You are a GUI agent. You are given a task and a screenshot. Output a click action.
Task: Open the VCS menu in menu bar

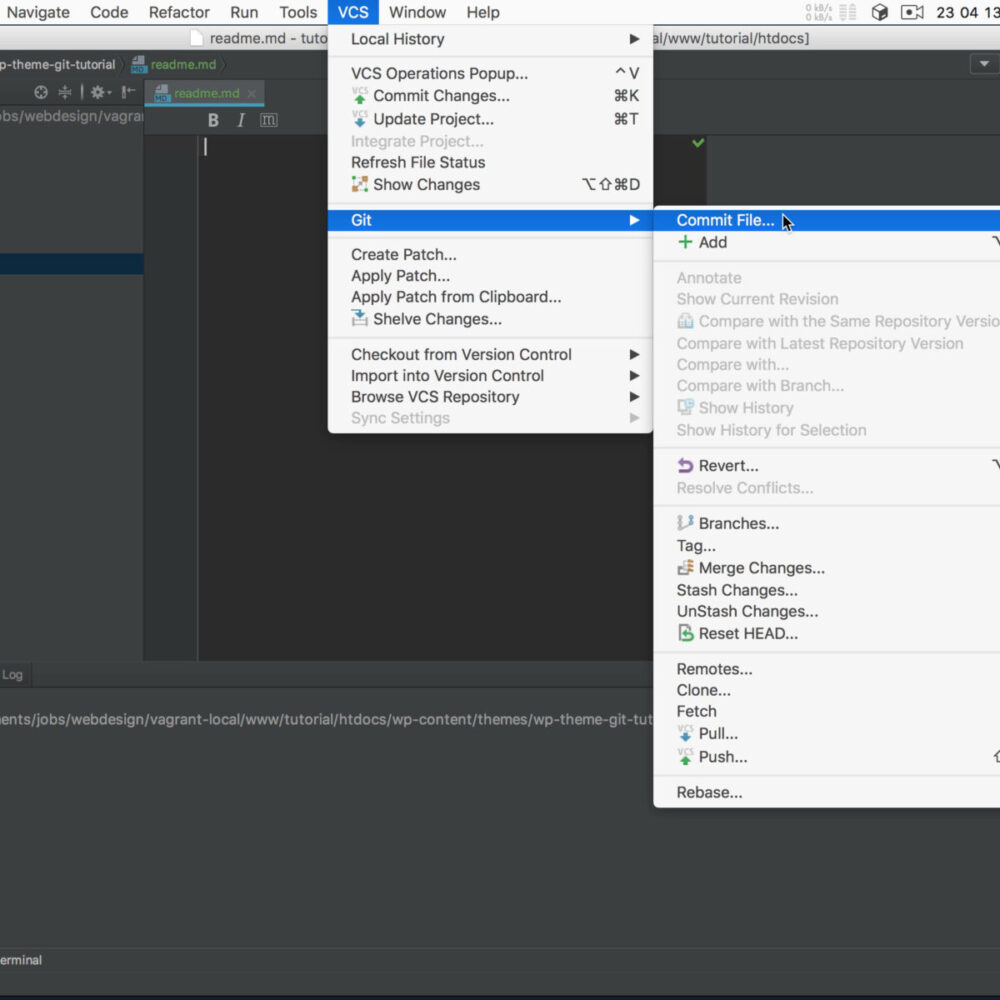click(353, 12)
